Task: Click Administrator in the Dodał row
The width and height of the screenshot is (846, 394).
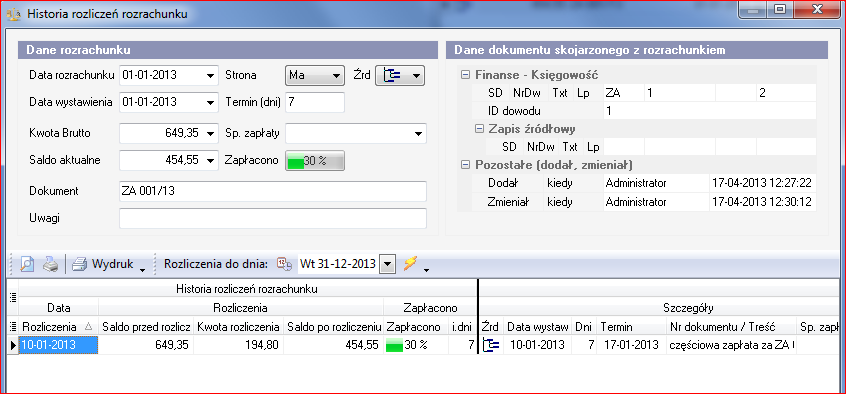Action: (656, 184)
